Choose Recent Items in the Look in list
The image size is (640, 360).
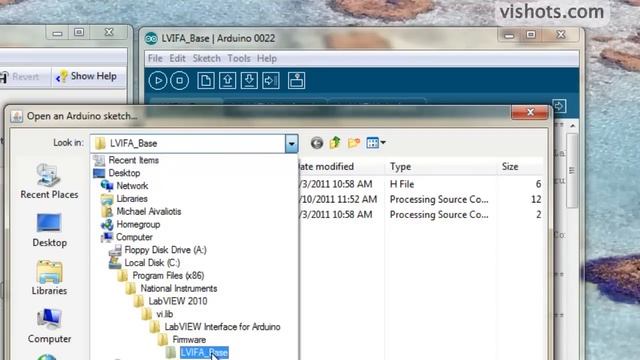point(133,160)
